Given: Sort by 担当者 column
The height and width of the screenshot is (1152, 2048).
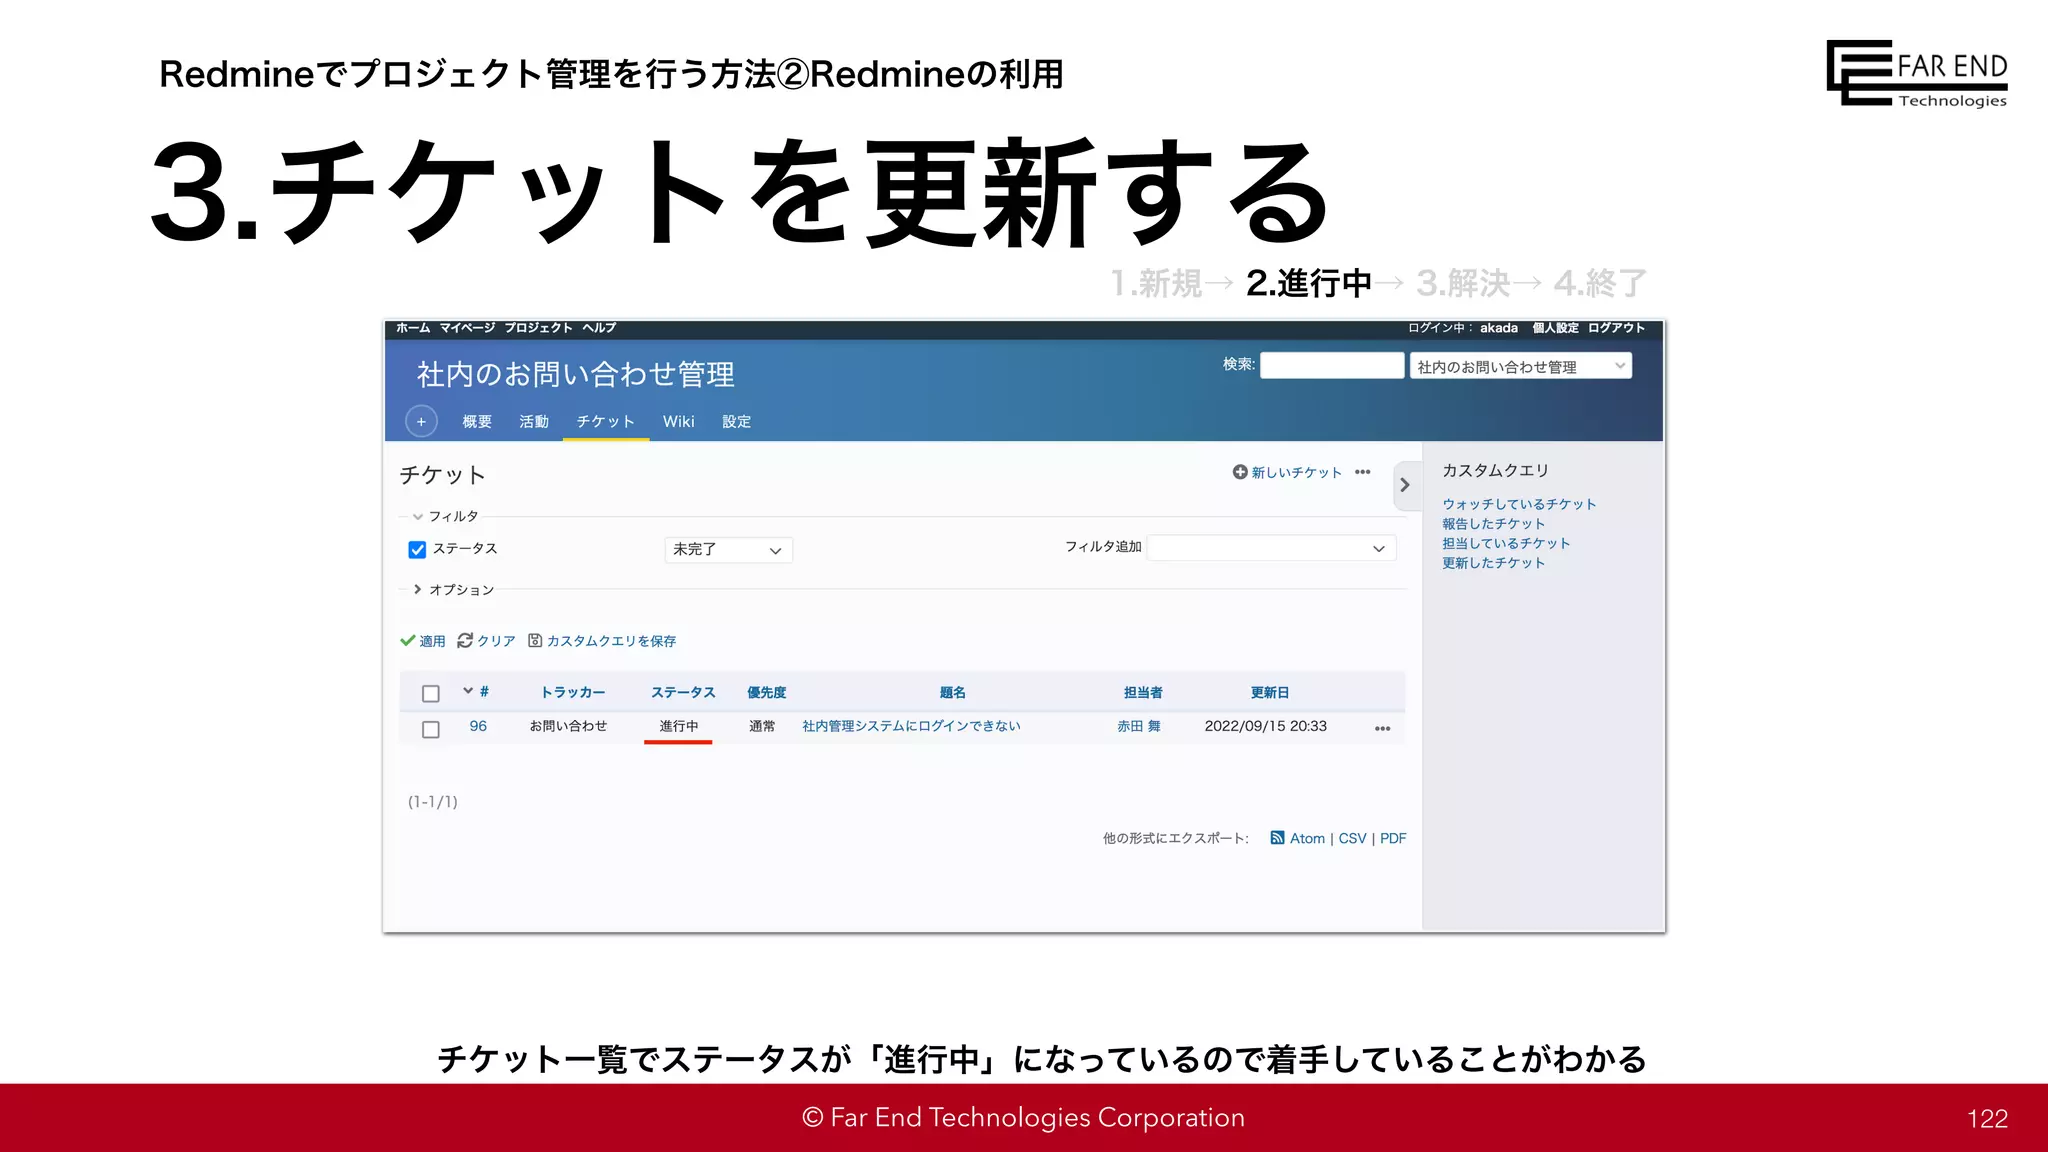Looking at the screenshot, I should pos(1143,692).
